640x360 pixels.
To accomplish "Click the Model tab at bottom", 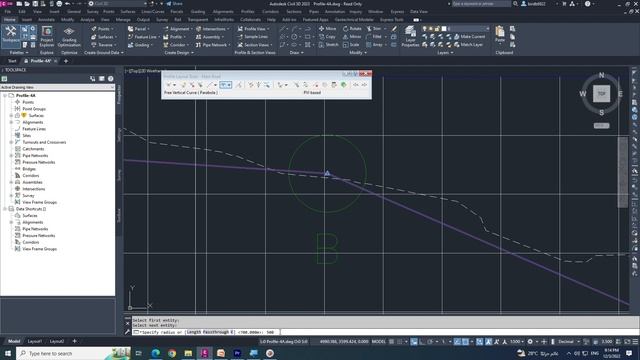I will tap(14, 341).
